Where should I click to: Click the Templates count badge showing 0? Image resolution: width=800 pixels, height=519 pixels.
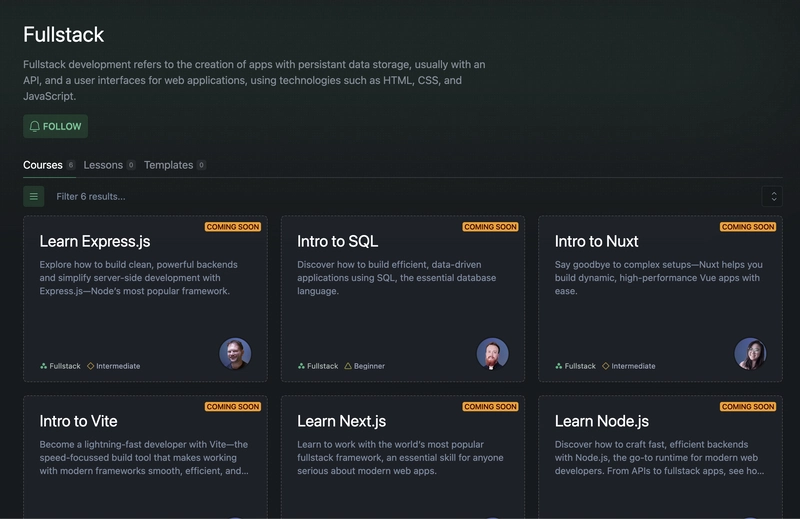(202, 165)
